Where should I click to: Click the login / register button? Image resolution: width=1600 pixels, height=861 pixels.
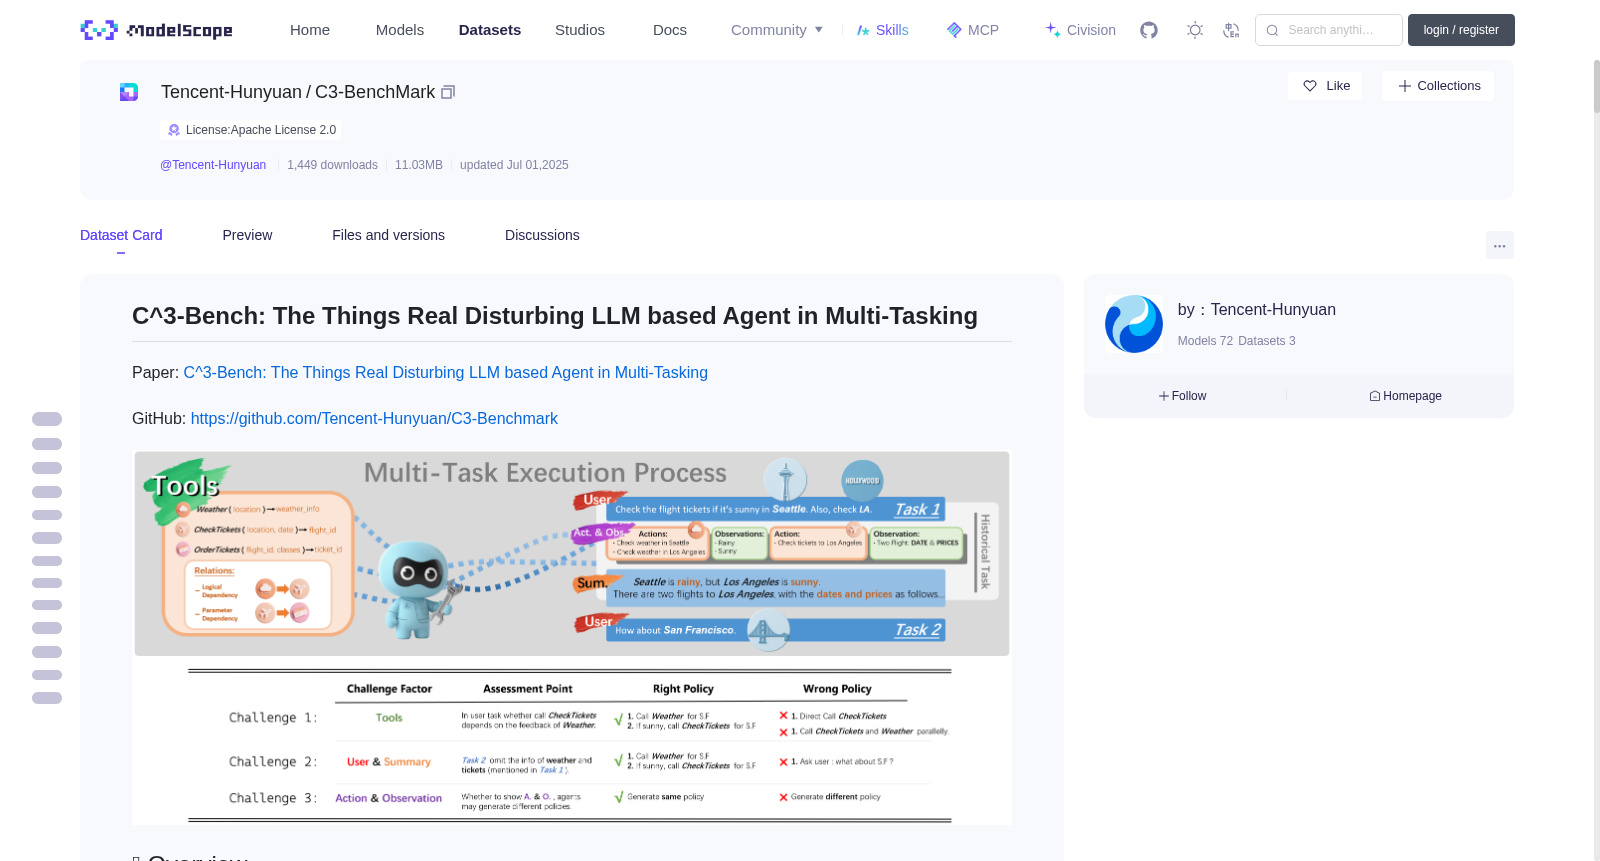pos(1461,30)
